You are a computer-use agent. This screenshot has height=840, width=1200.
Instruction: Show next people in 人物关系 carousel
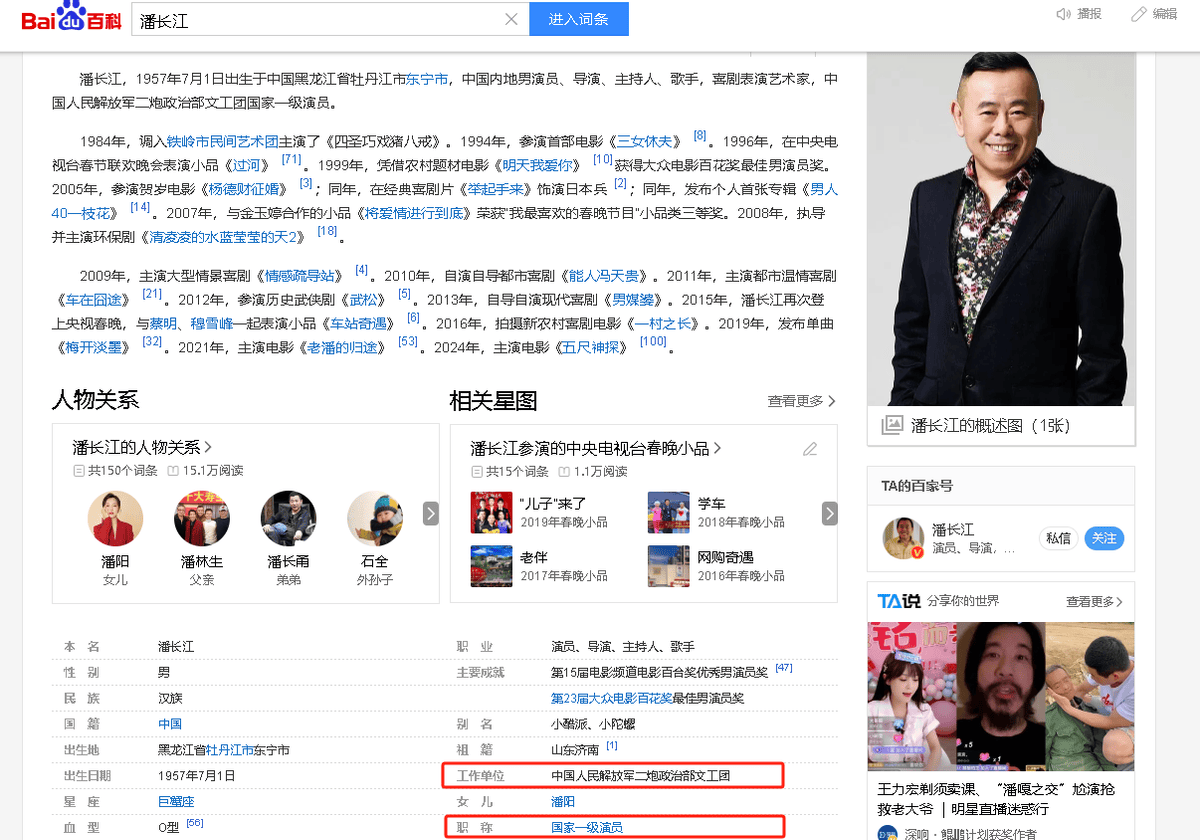coord(430,513)
